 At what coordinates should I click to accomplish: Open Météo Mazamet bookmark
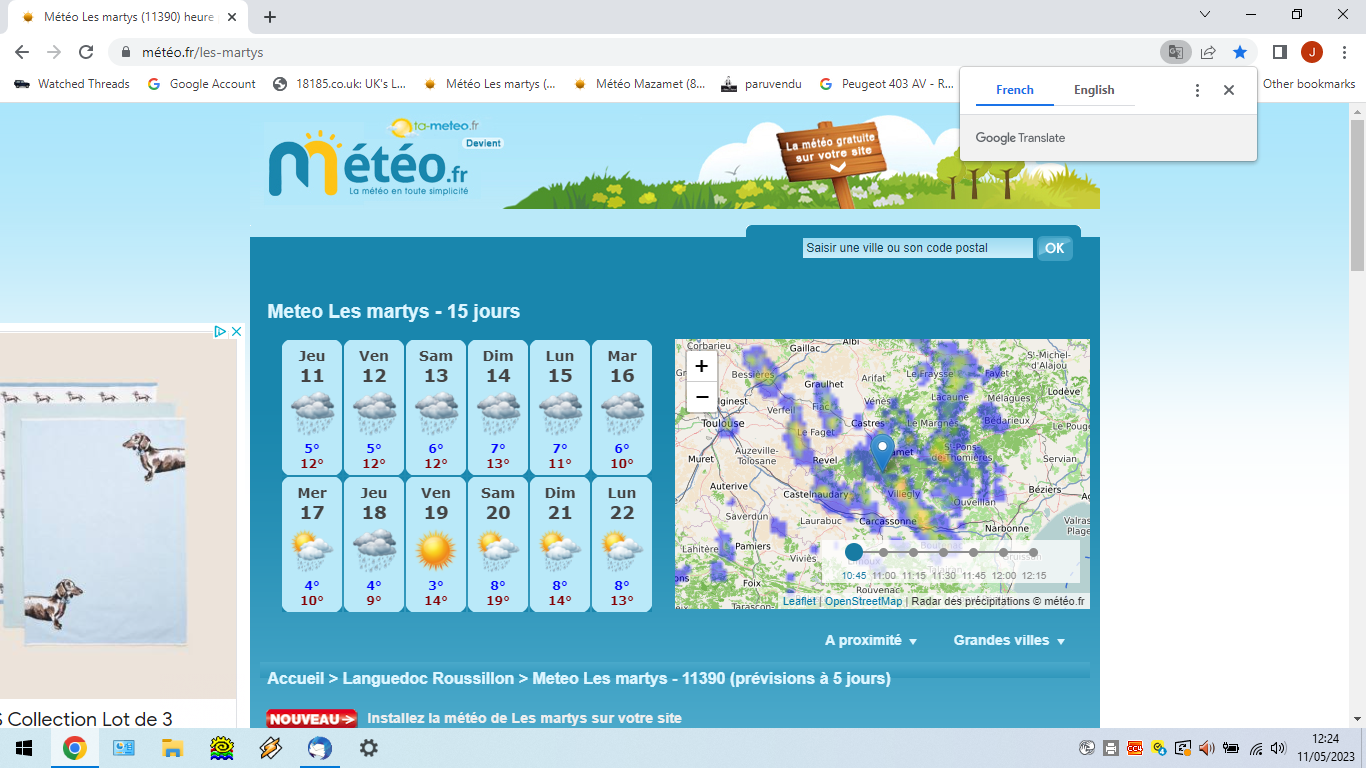pyautogui.click(x=640, y=84)
